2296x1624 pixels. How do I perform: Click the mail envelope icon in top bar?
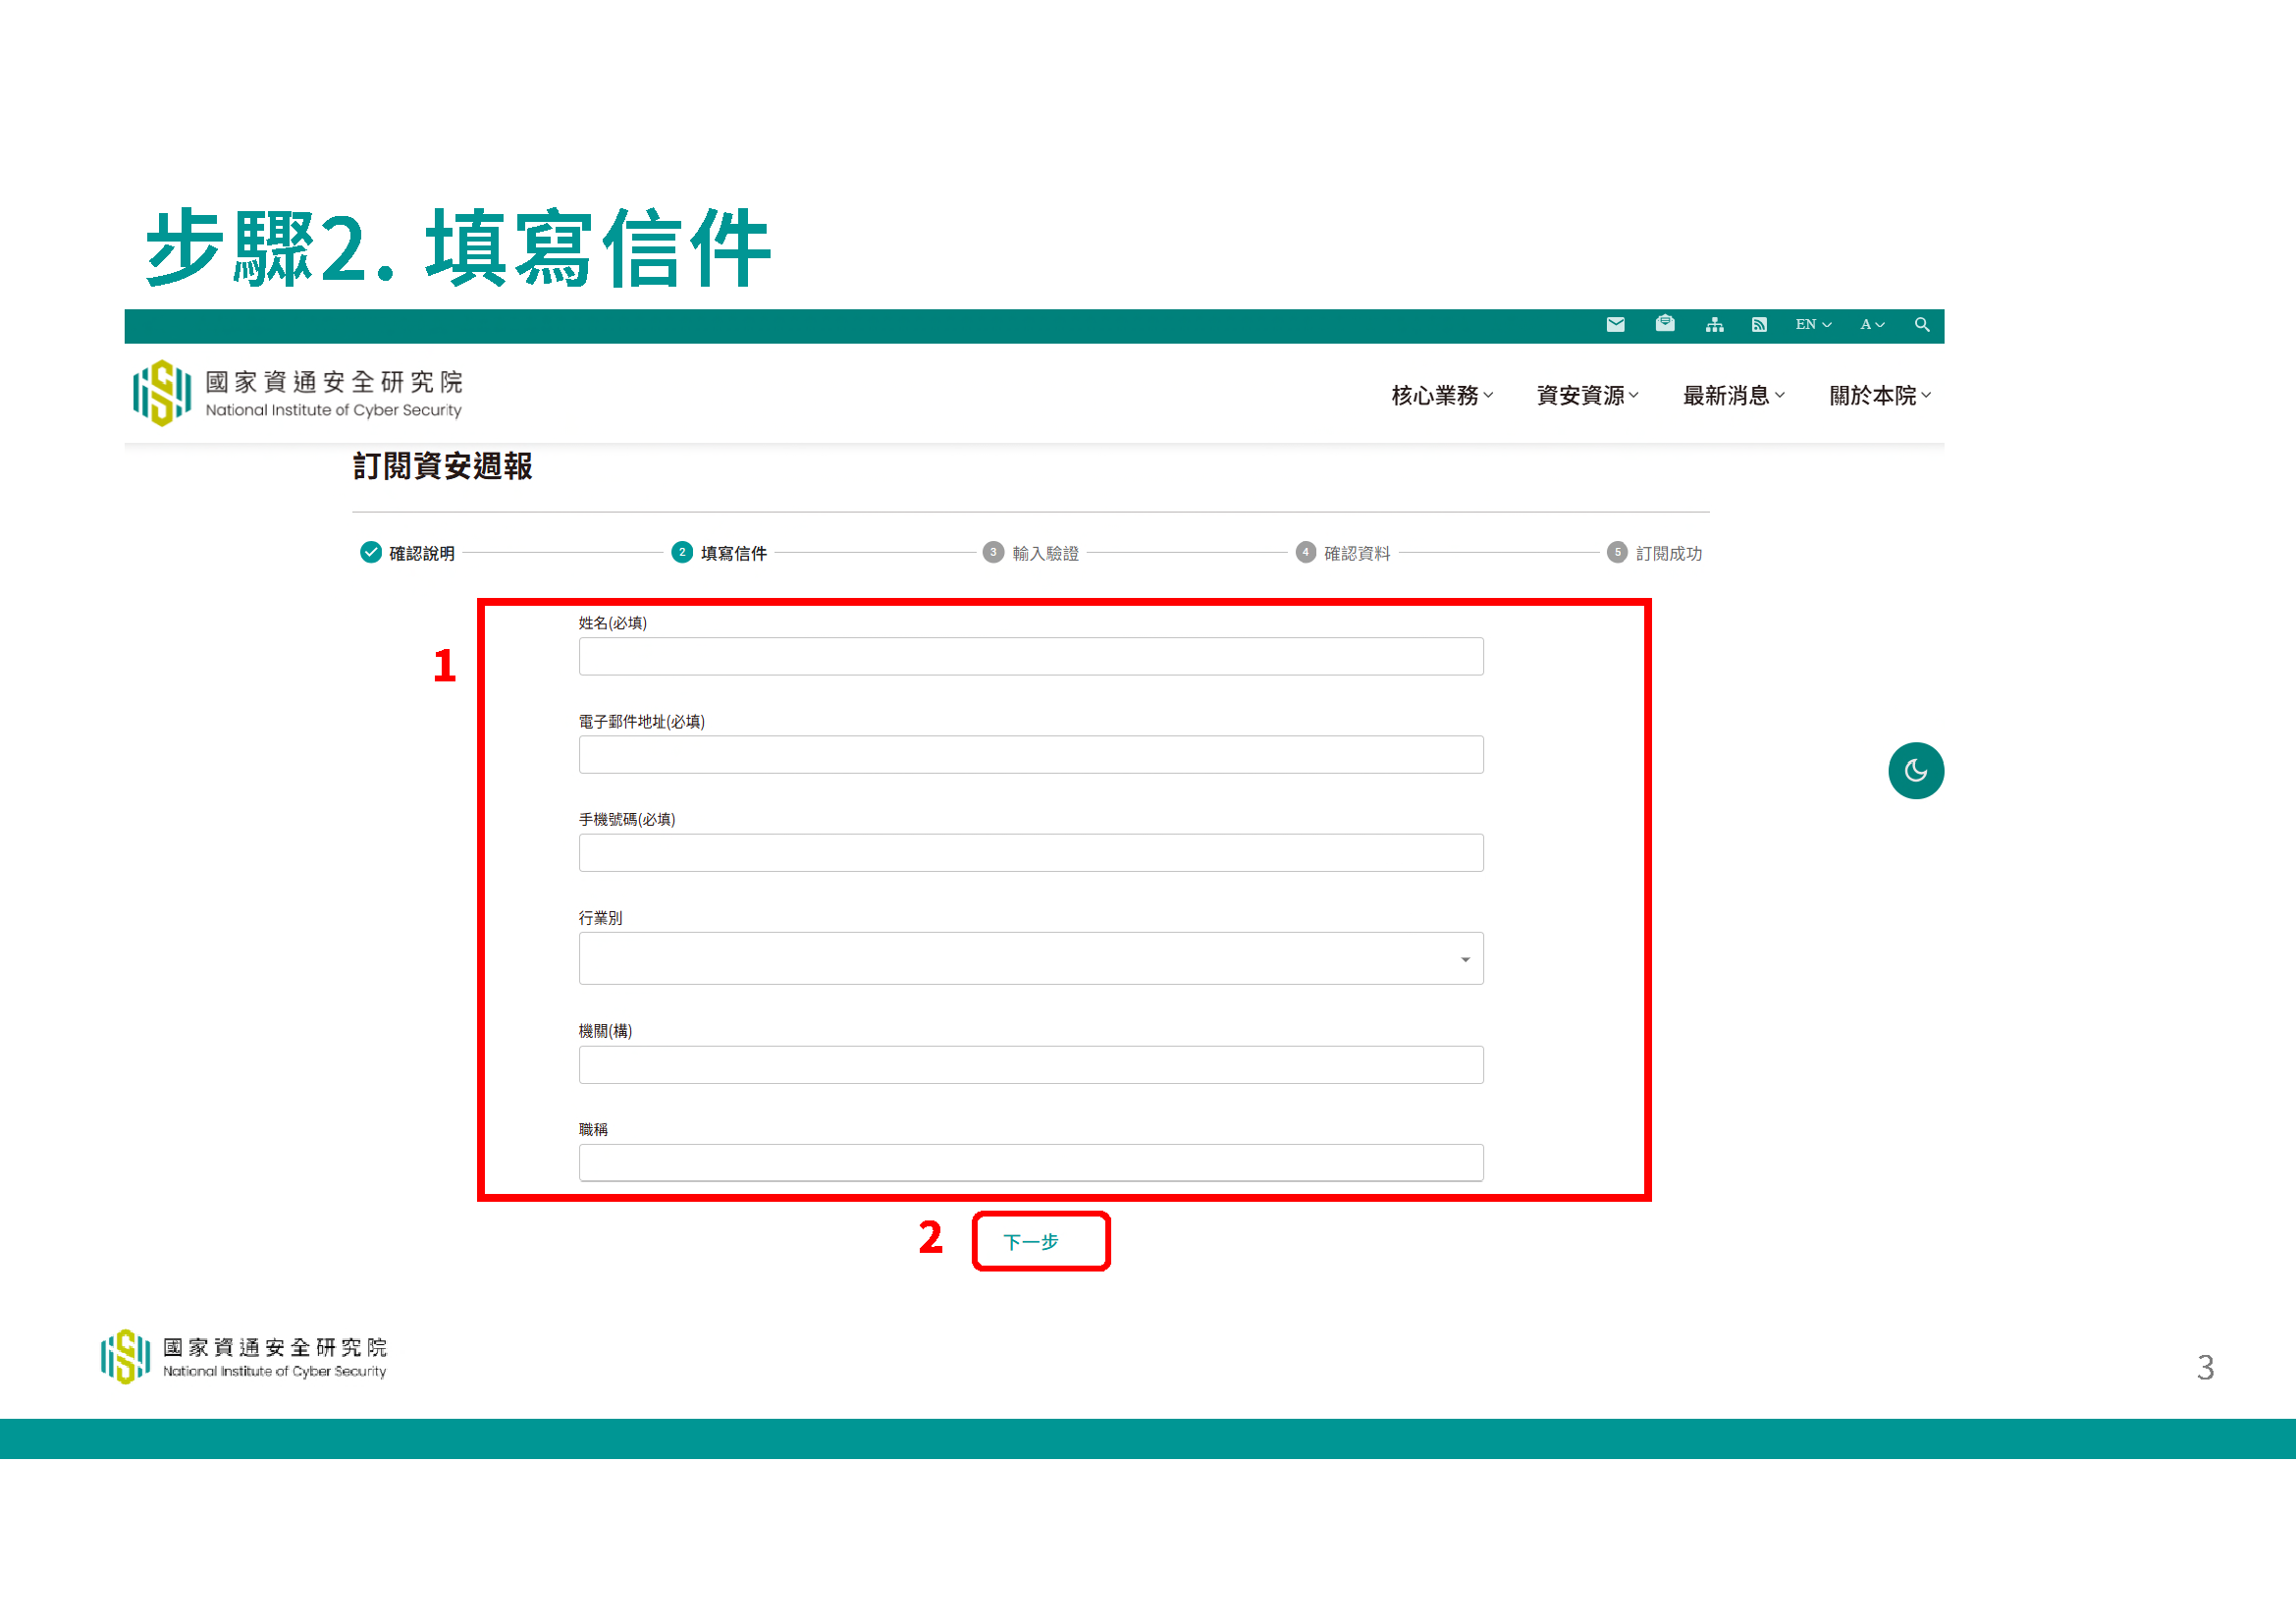coord(1615,324)
